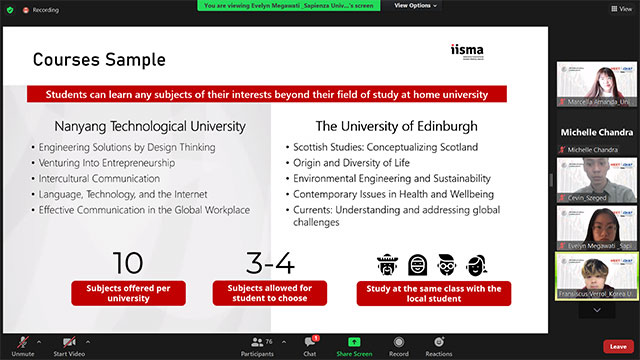Click the green encryption shield icon
Viewport: 640px width, 360px height.
click(10, 10)
